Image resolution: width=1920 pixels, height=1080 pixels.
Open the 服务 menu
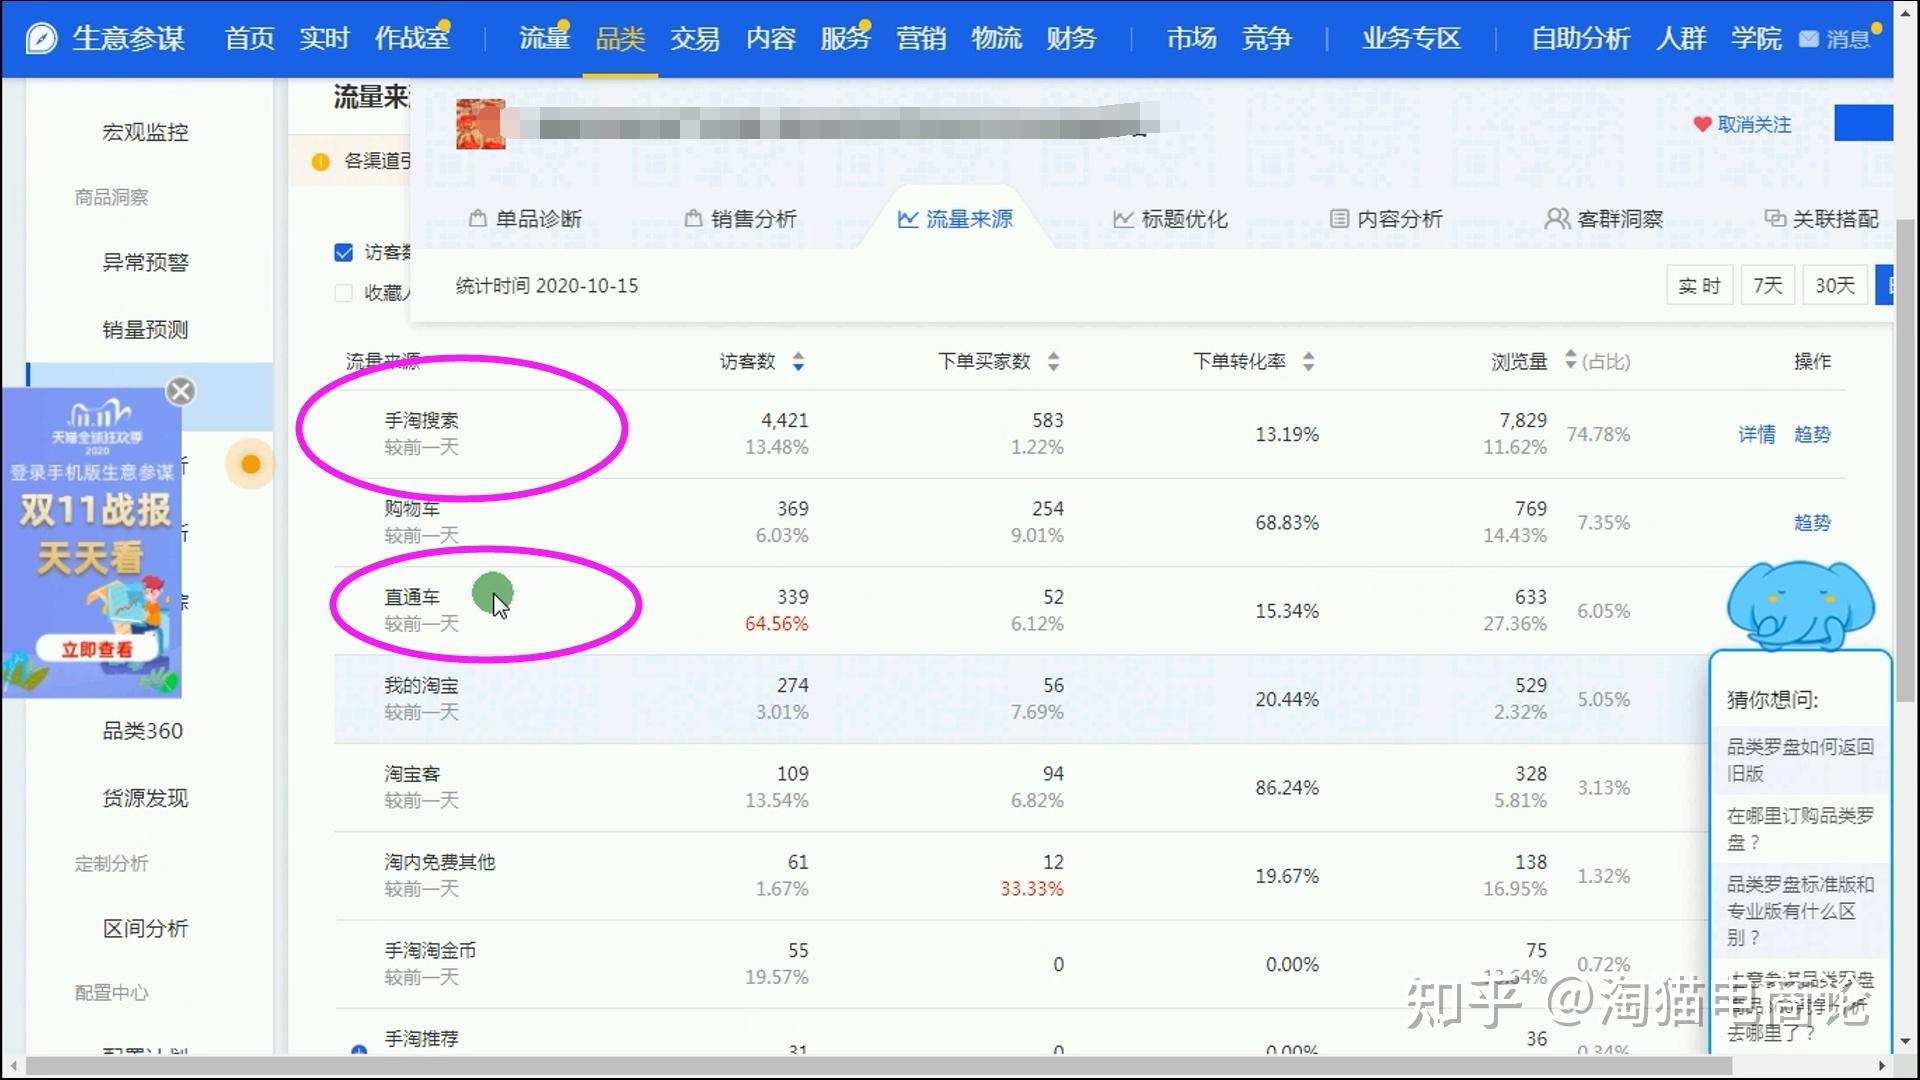[x=845, y=39]
